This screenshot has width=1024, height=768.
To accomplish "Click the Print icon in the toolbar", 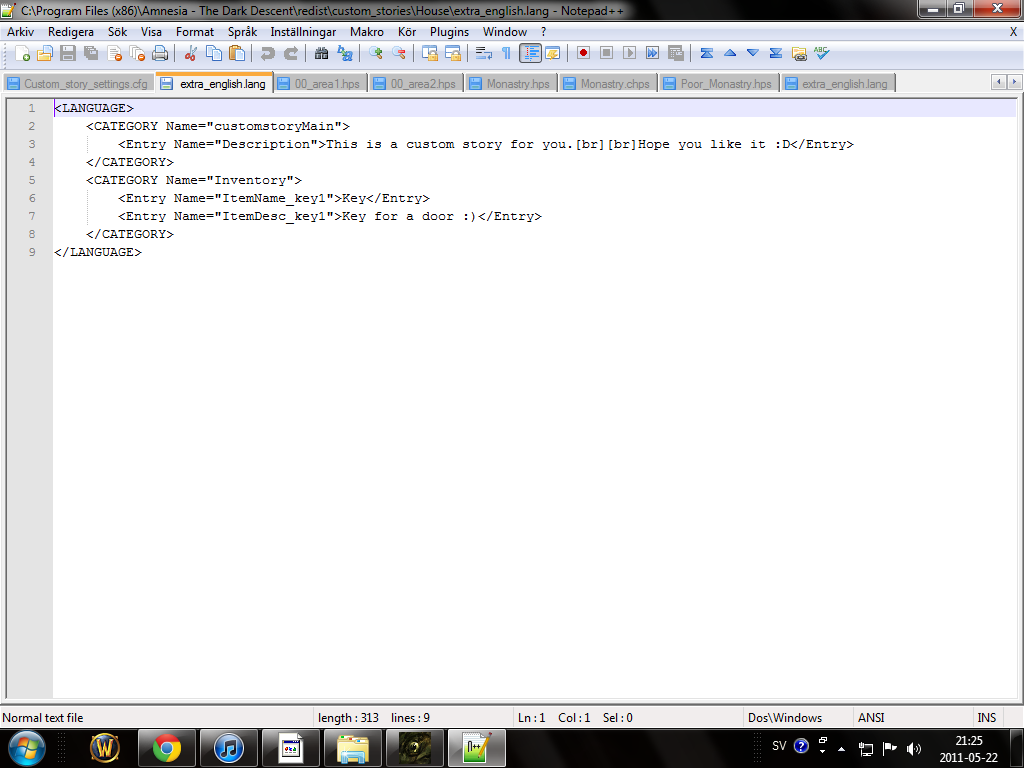I will 160,53.
